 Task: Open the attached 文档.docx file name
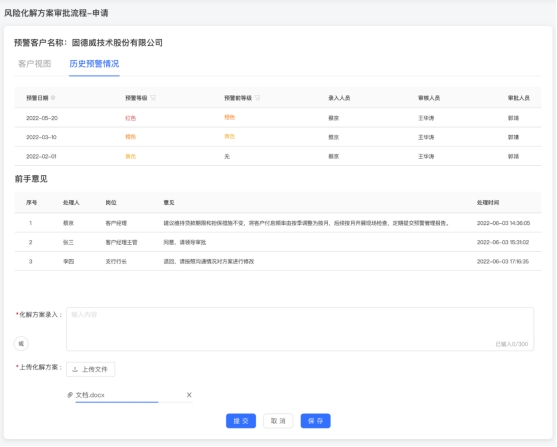click(90, 395)
